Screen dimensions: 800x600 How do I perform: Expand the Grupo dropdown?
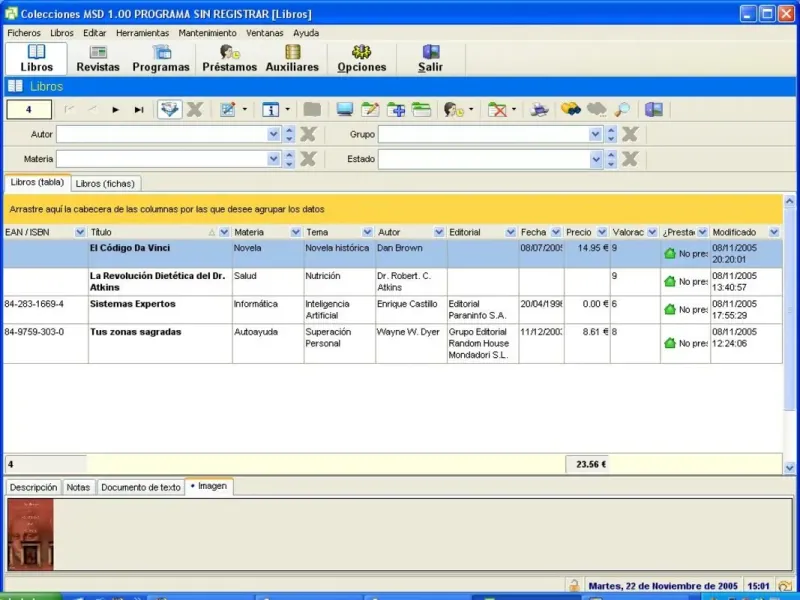596,134
